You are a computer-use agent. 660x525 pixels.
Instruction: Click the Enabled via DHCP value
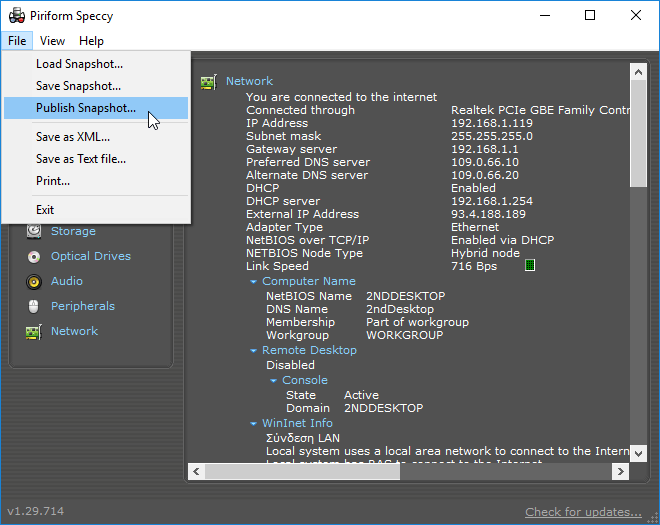point(503,240)
